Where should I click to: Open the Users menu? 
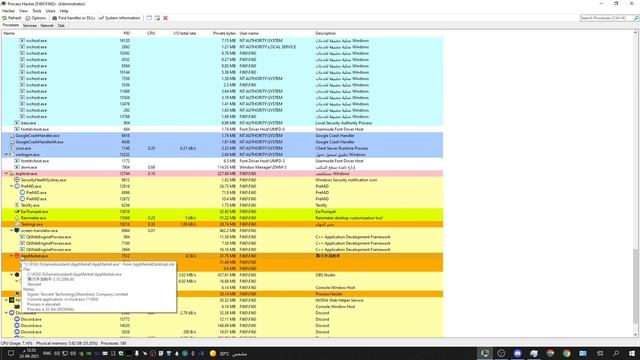[x=51, y=11]
